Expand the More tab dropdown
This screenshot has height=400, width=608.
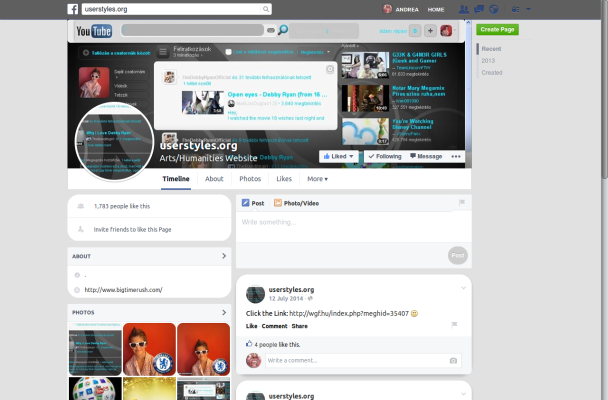pos(317,179)
